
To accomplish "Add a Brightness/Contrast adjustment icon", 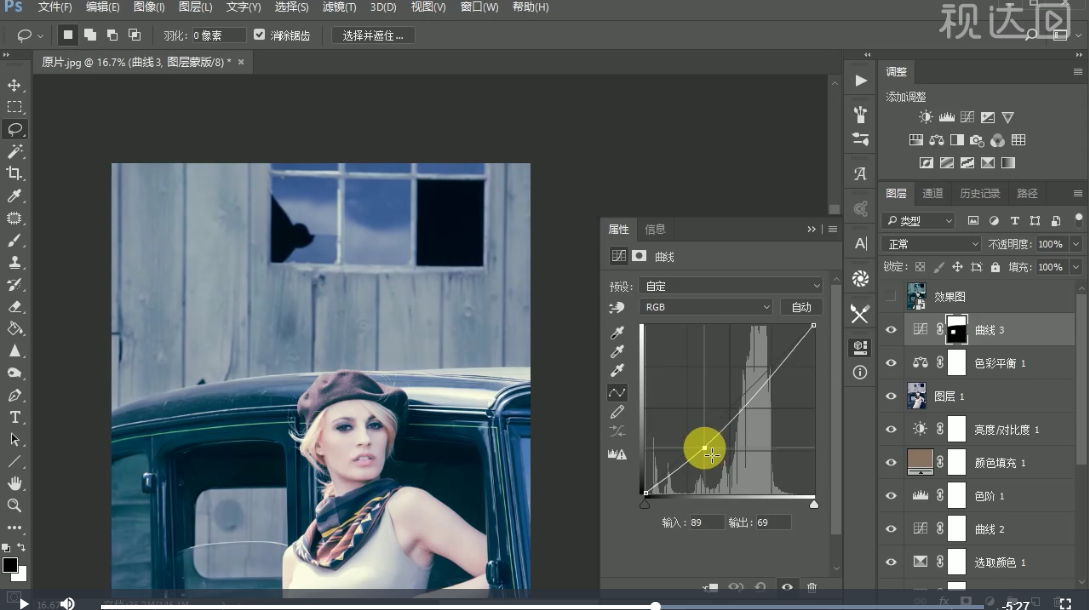I will point(926,117).
